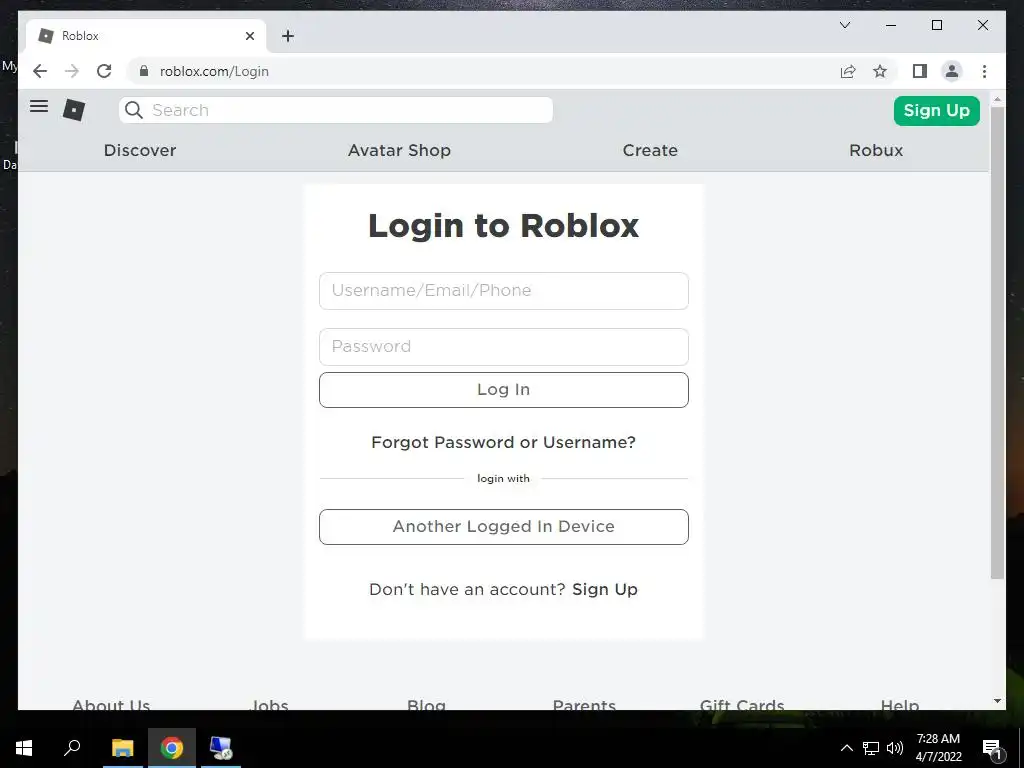This screenshot has height=768, width=1024.
Task: Click the search magnifier icon in Roblox header
Action: tap(134, 110)
